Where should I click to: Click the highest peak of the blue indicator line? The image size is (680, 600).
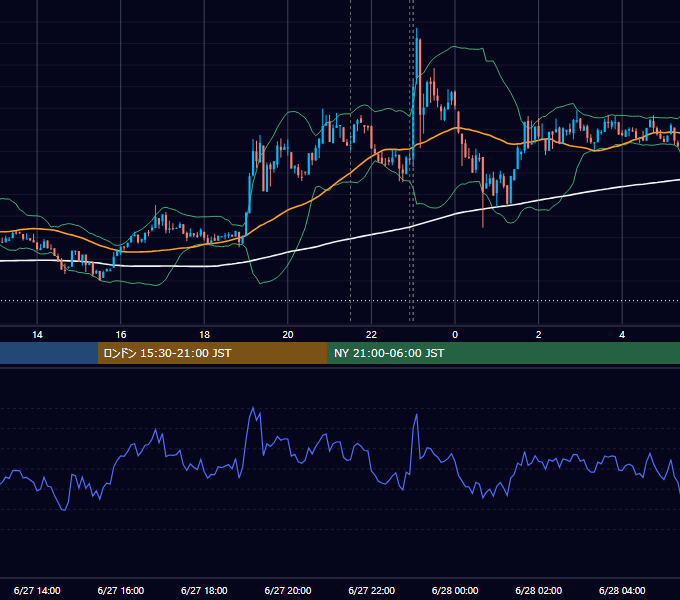click(x=253, y=408)
